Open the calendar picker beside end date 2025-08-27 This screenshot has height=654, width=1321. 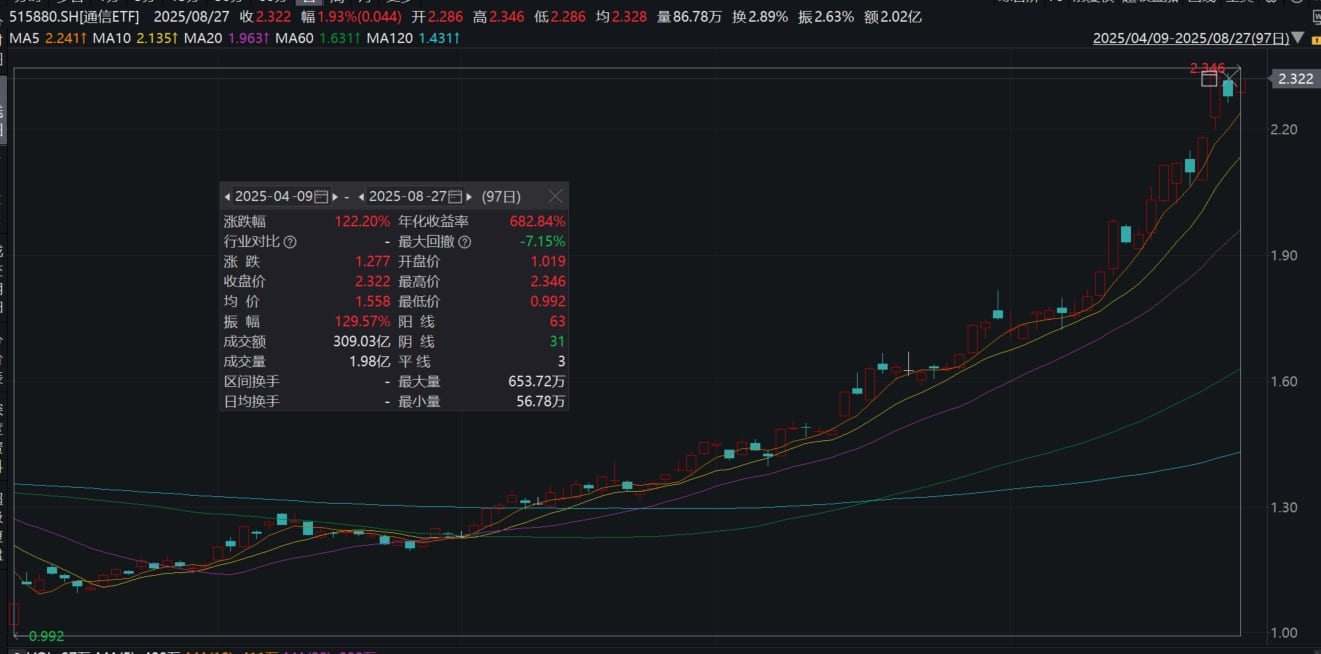pos(455,196)
